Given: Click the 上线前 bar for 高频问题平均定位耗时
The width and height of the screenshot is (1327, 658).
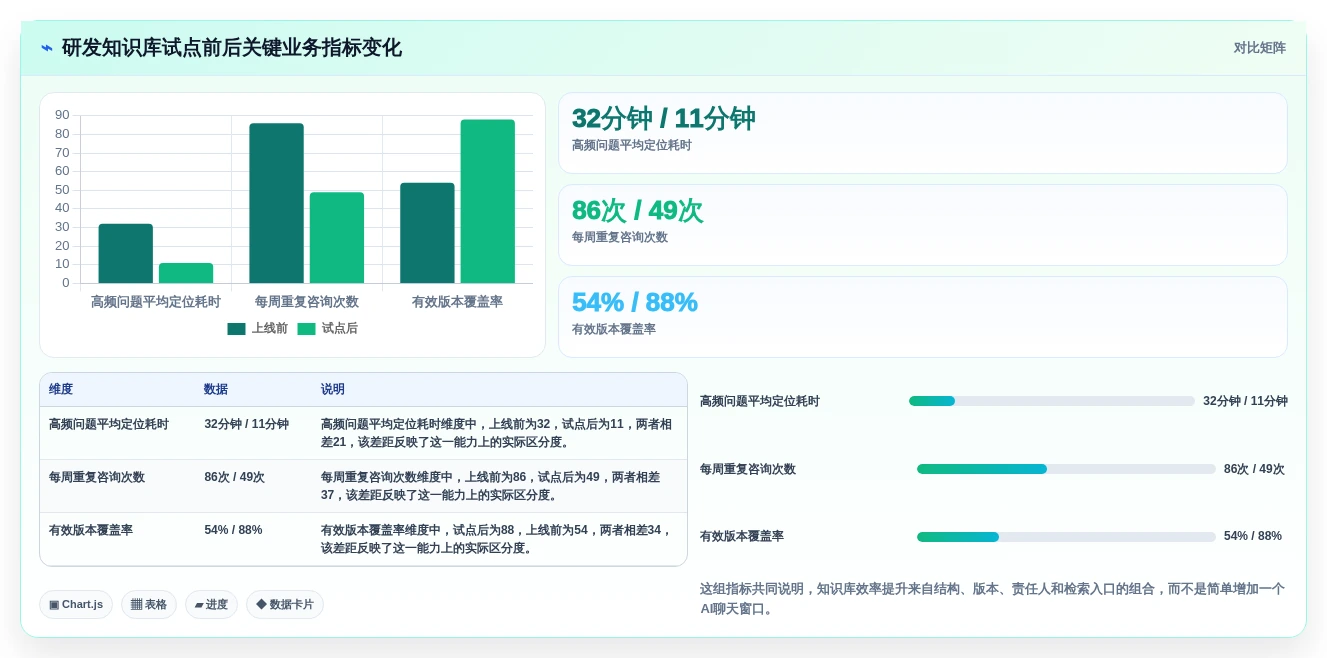Looking at the screenshot, I should click(126, 253).
